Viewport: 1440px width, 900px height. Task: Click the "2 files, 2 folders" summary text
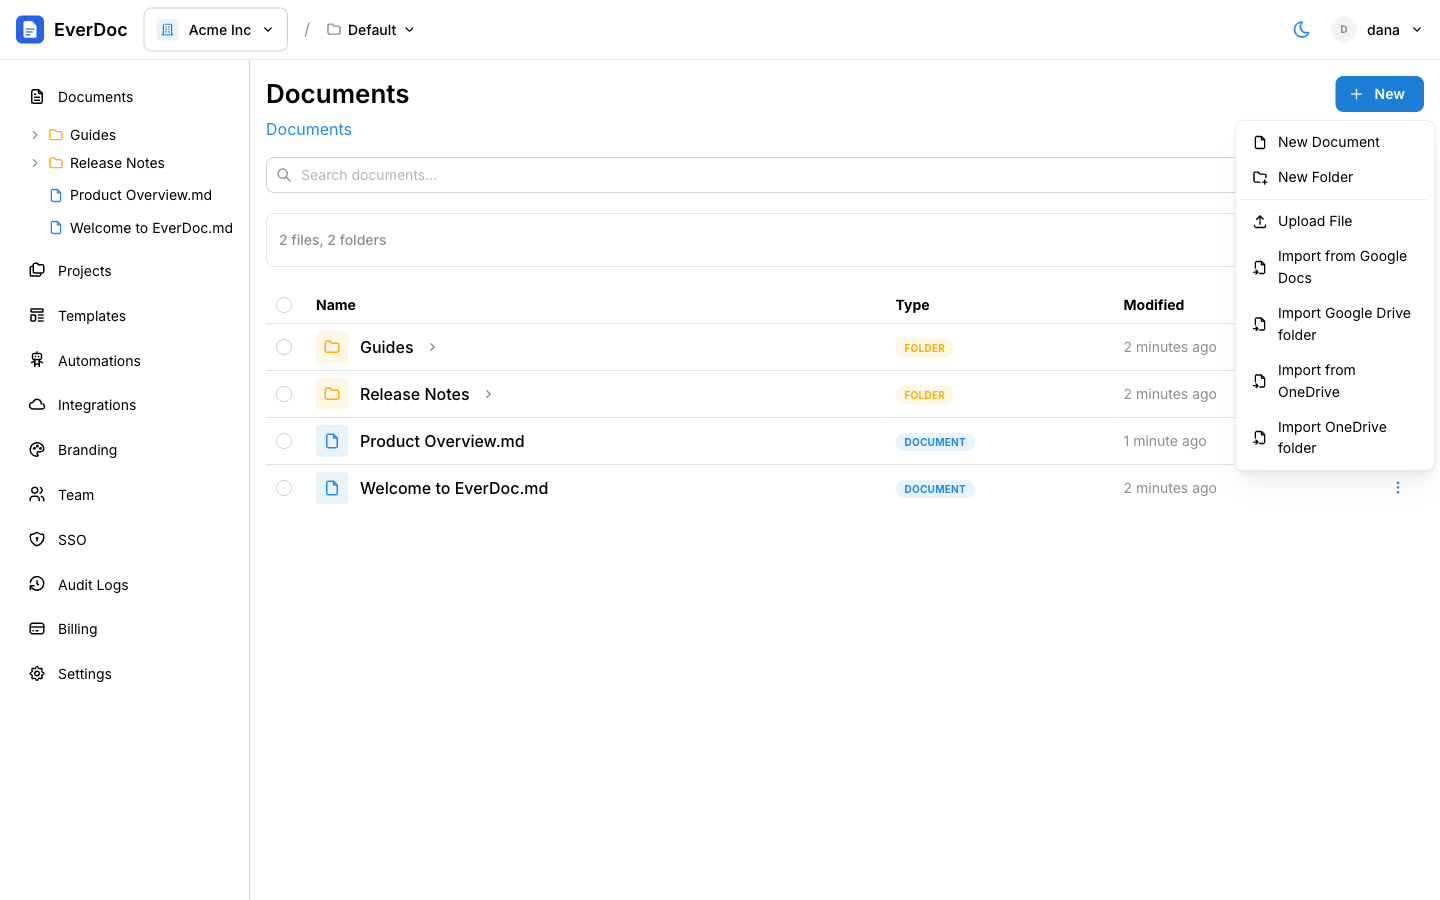(x=333, y=240)
